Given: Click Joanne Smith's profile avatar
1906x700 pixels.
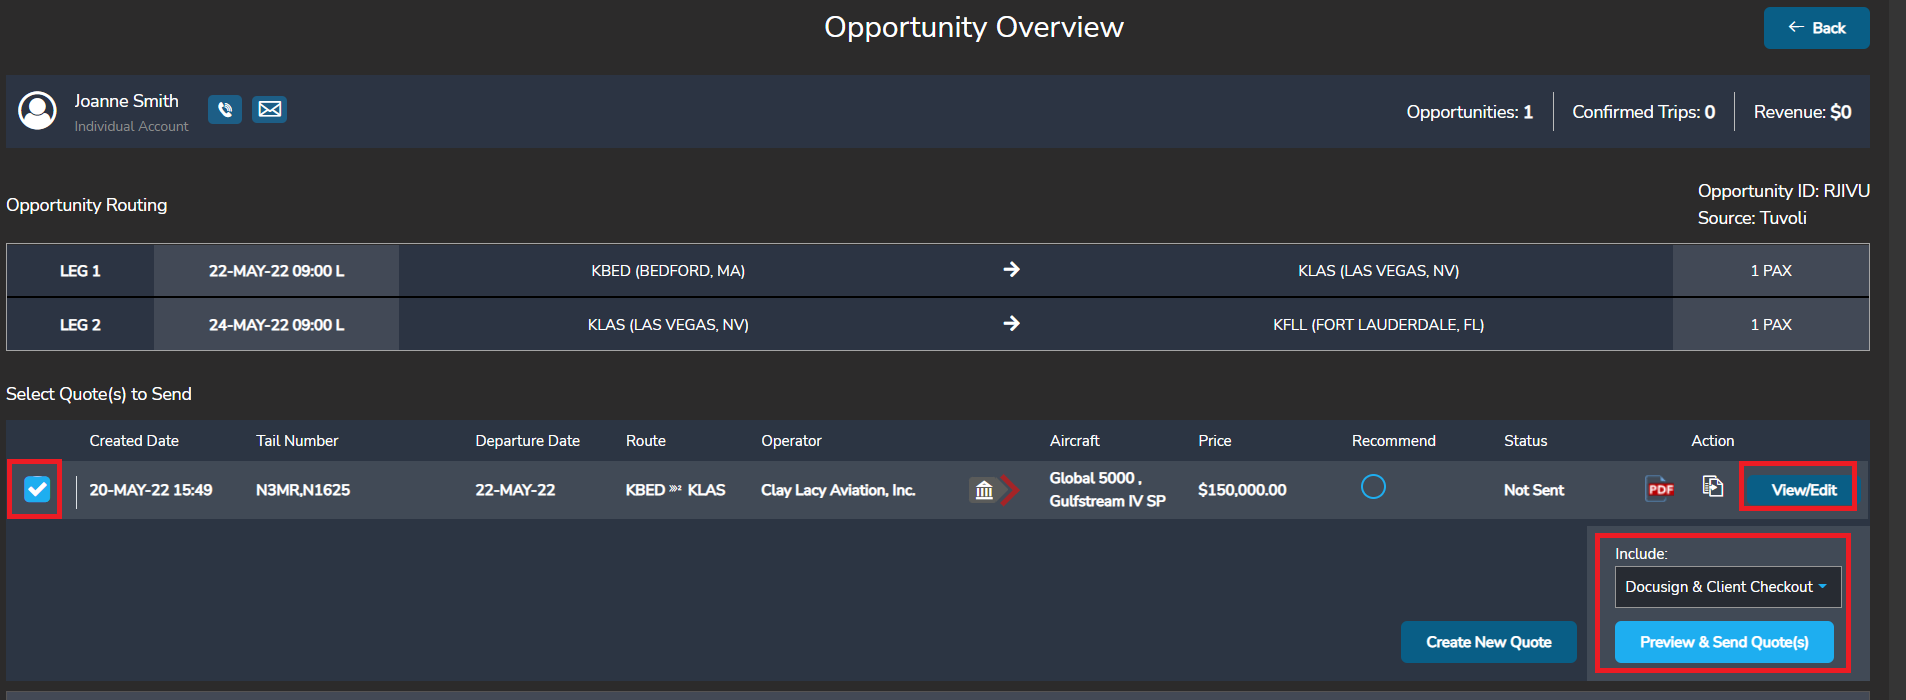Looking at the screenshot, I should (38, 111).
